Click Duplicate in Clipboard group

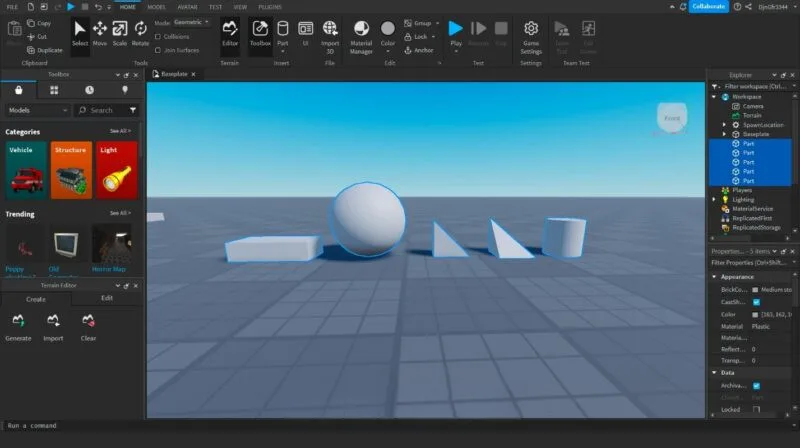(44, 50)
